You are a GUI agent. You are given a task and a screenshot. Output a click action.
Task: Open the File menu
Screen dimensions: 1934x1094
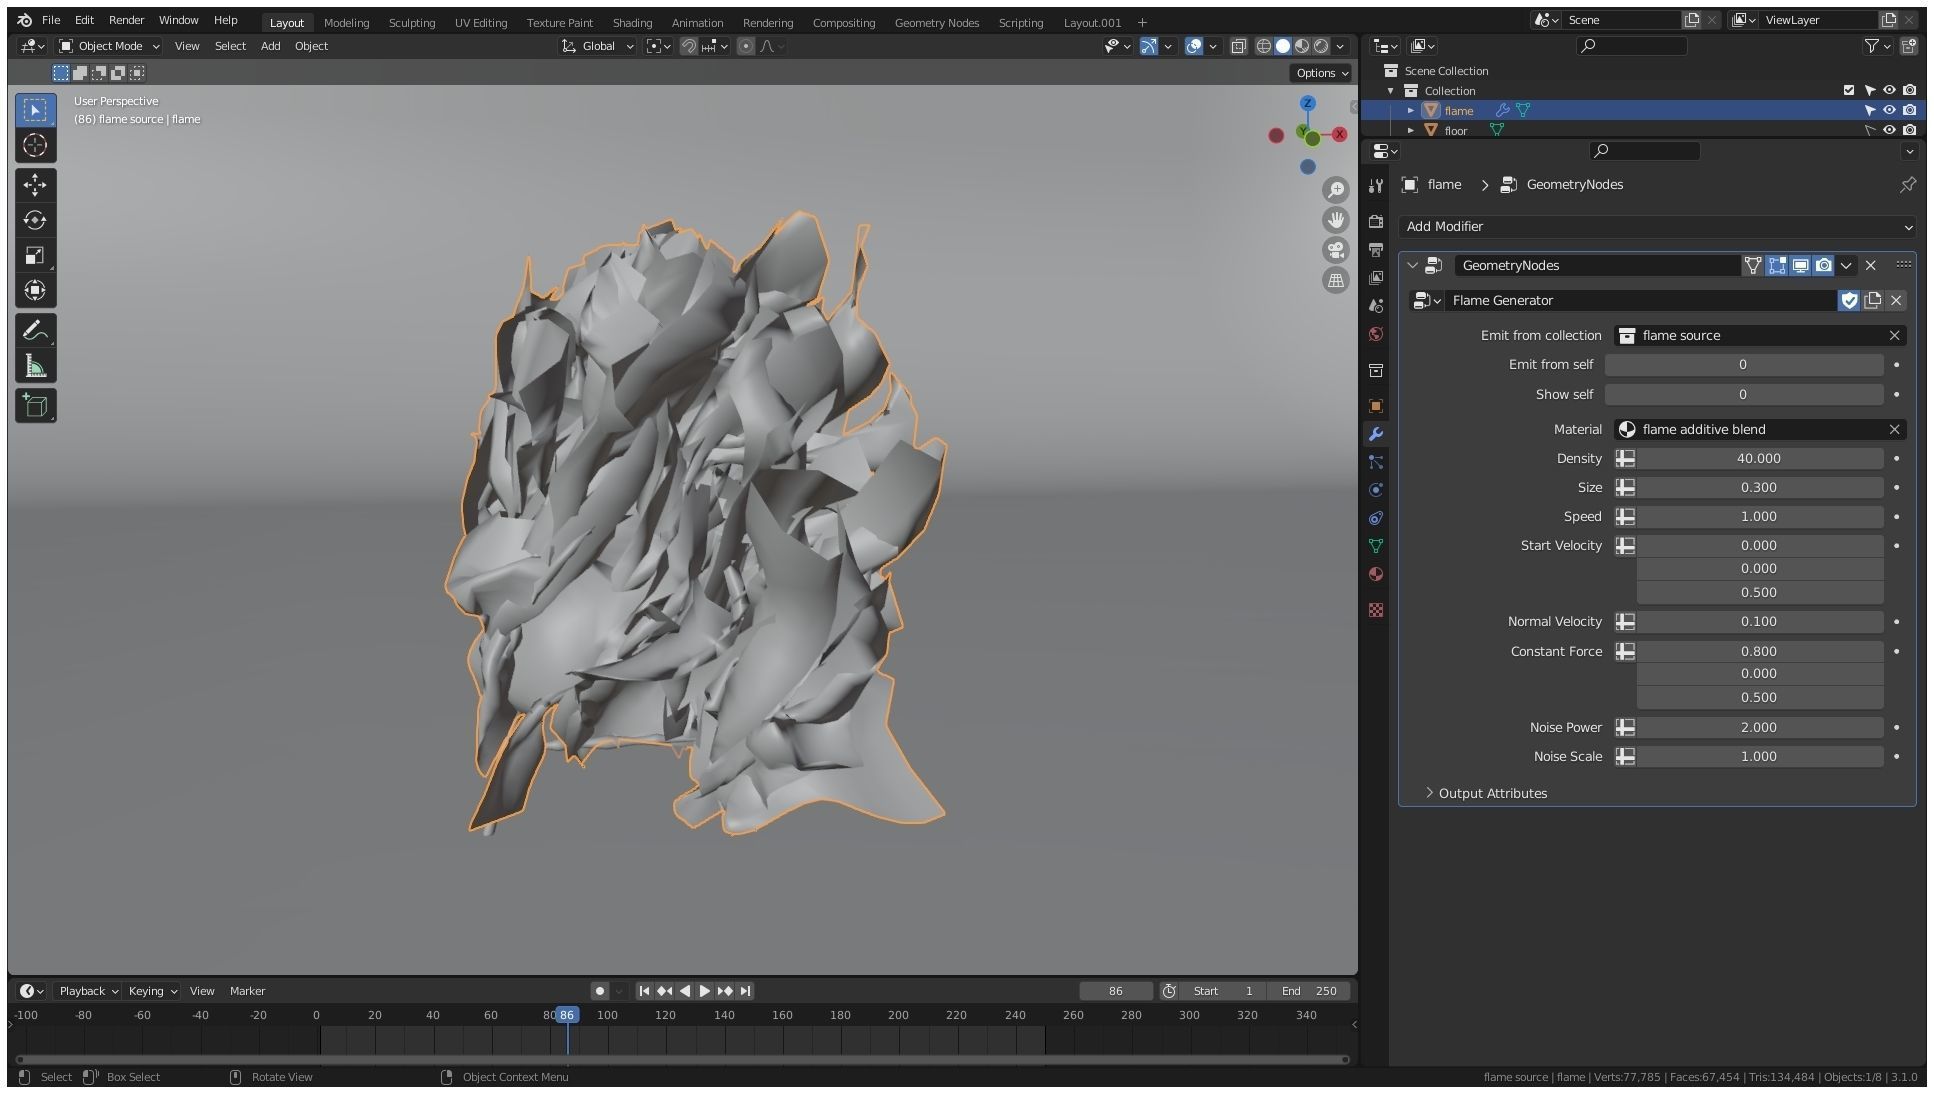click(51, 20)
